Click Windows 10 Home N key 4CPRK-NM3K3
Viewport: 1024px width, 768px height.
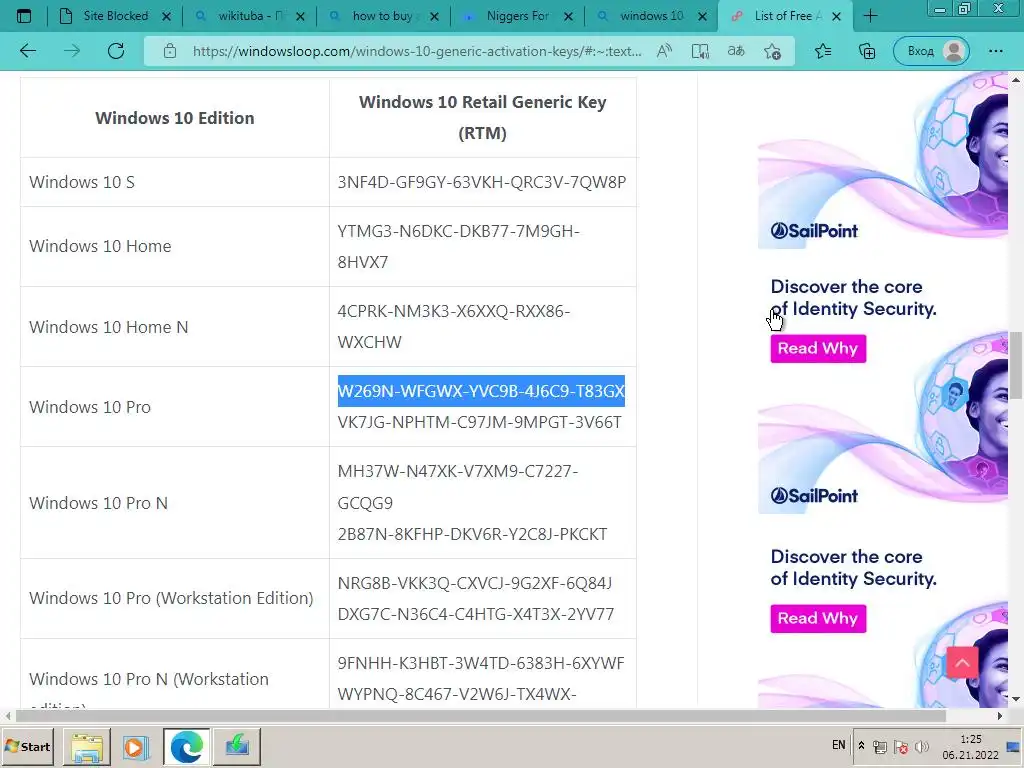pyautogui.click(x=454, y=327)
